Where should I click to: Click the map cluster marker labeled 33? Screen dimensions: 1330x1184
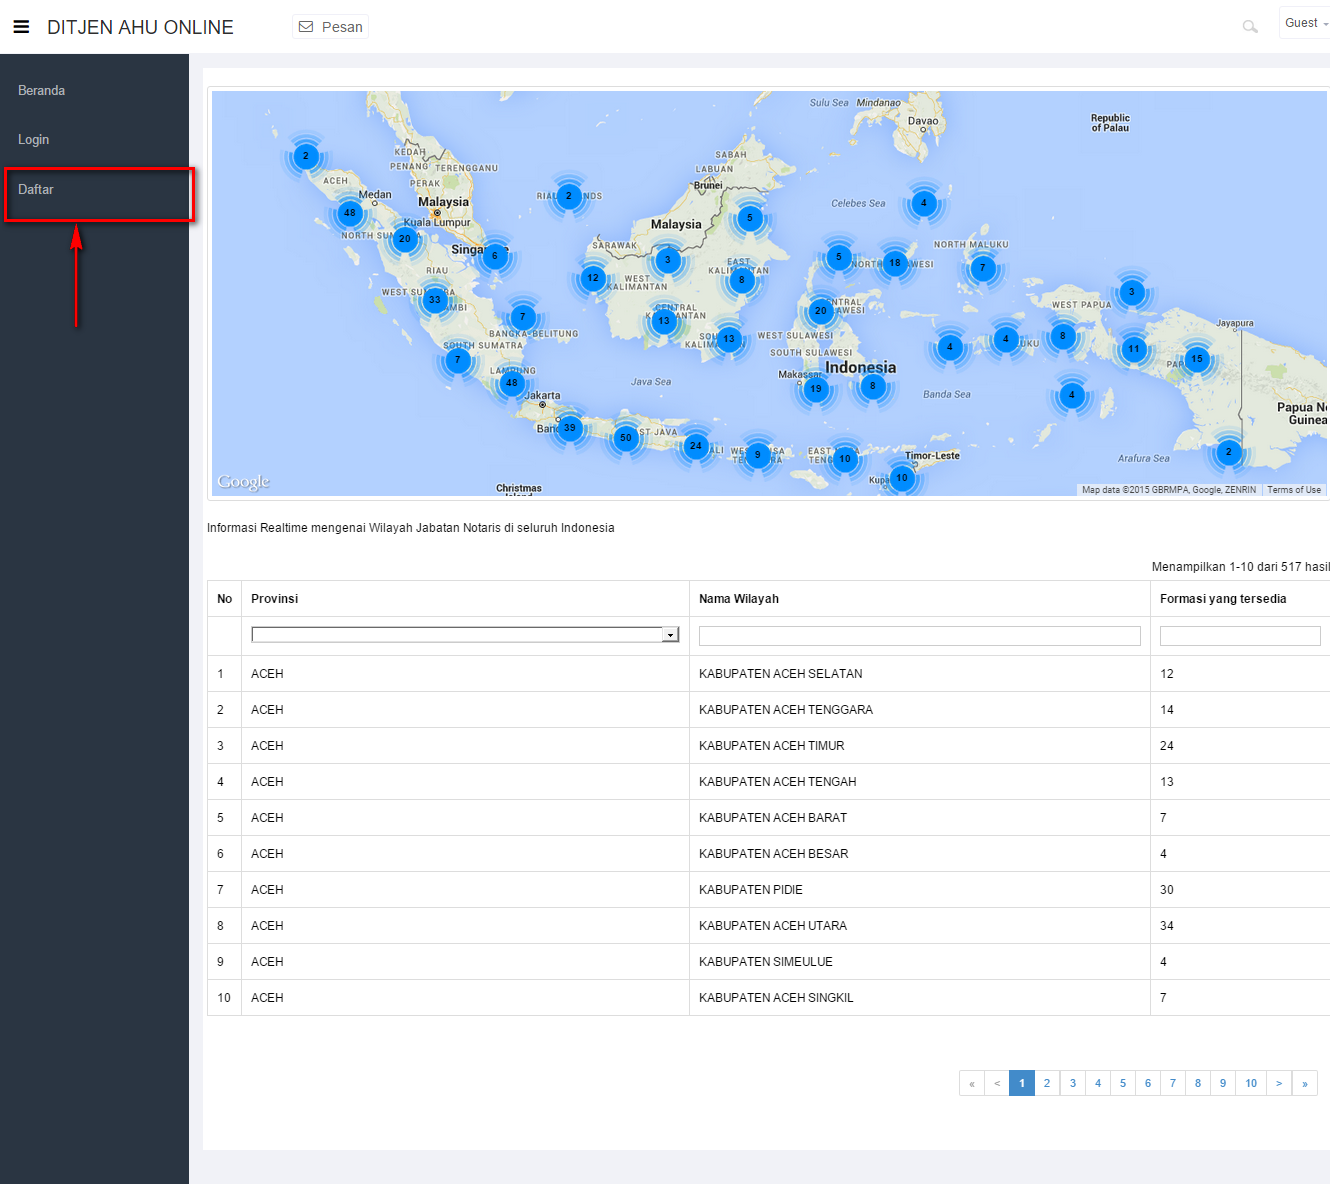tap(435, 300)
